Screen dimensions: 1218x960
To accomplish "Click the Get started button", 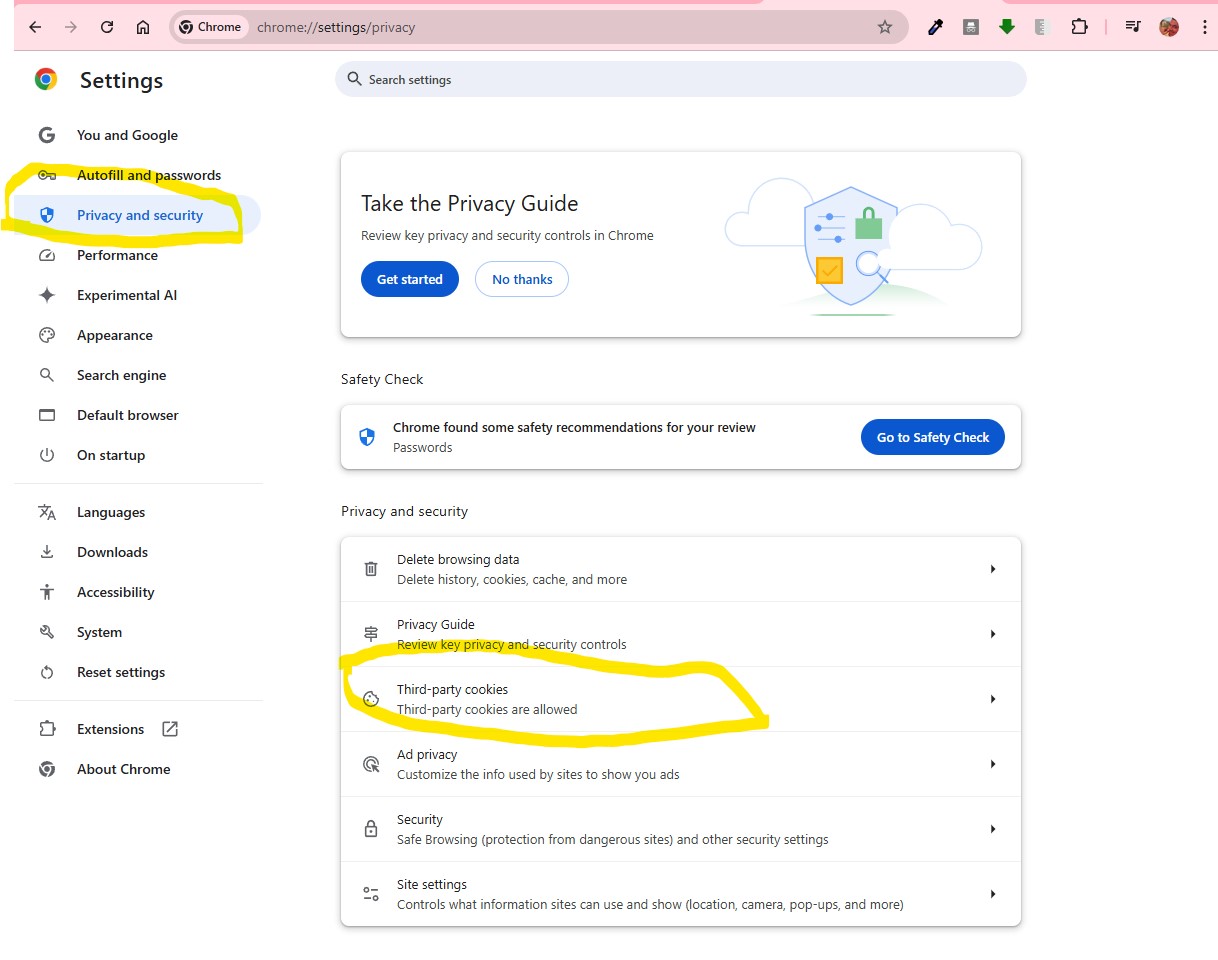I will point(410,279).
